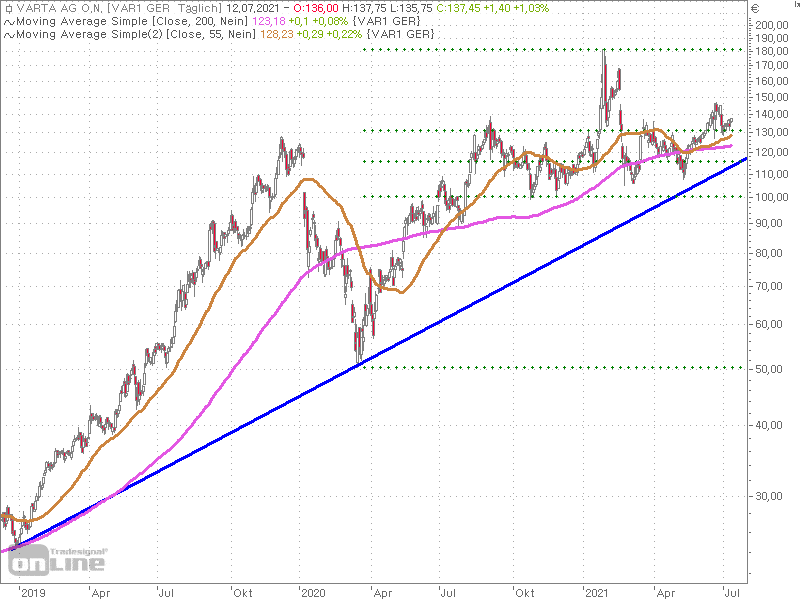This screenshot has height=600, width=800.
Task: Click the +0,22% value in the 55-MA row
Action: 344,34
